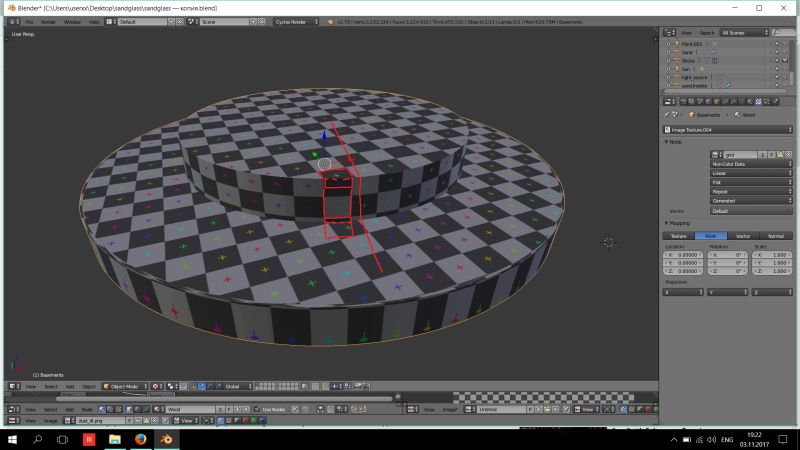Open the Image Texture.004 node dropdown
800x450 pixels.
coord(728,130)
